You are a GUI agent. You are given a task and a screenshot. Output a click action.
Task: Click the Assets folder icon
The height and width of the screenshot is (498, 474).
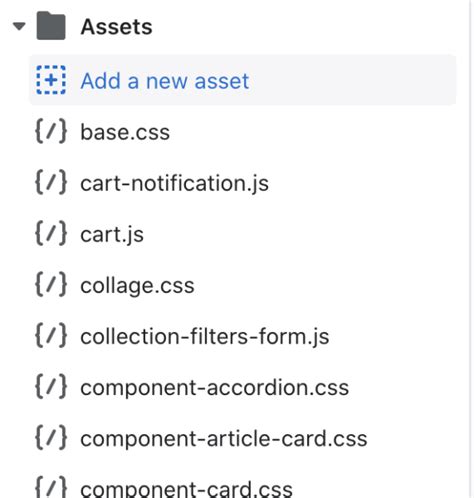[x=51, y=26]
